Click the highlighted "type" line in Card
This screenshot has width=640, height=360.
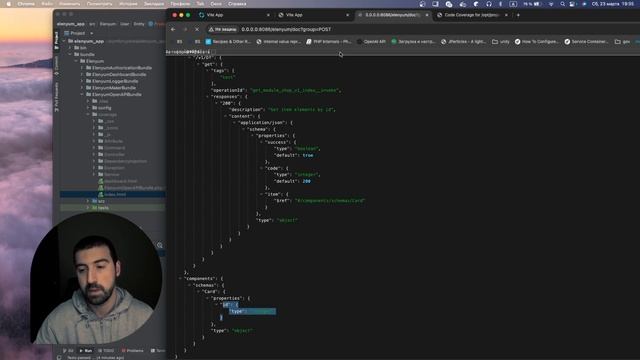tap(252, 311)
